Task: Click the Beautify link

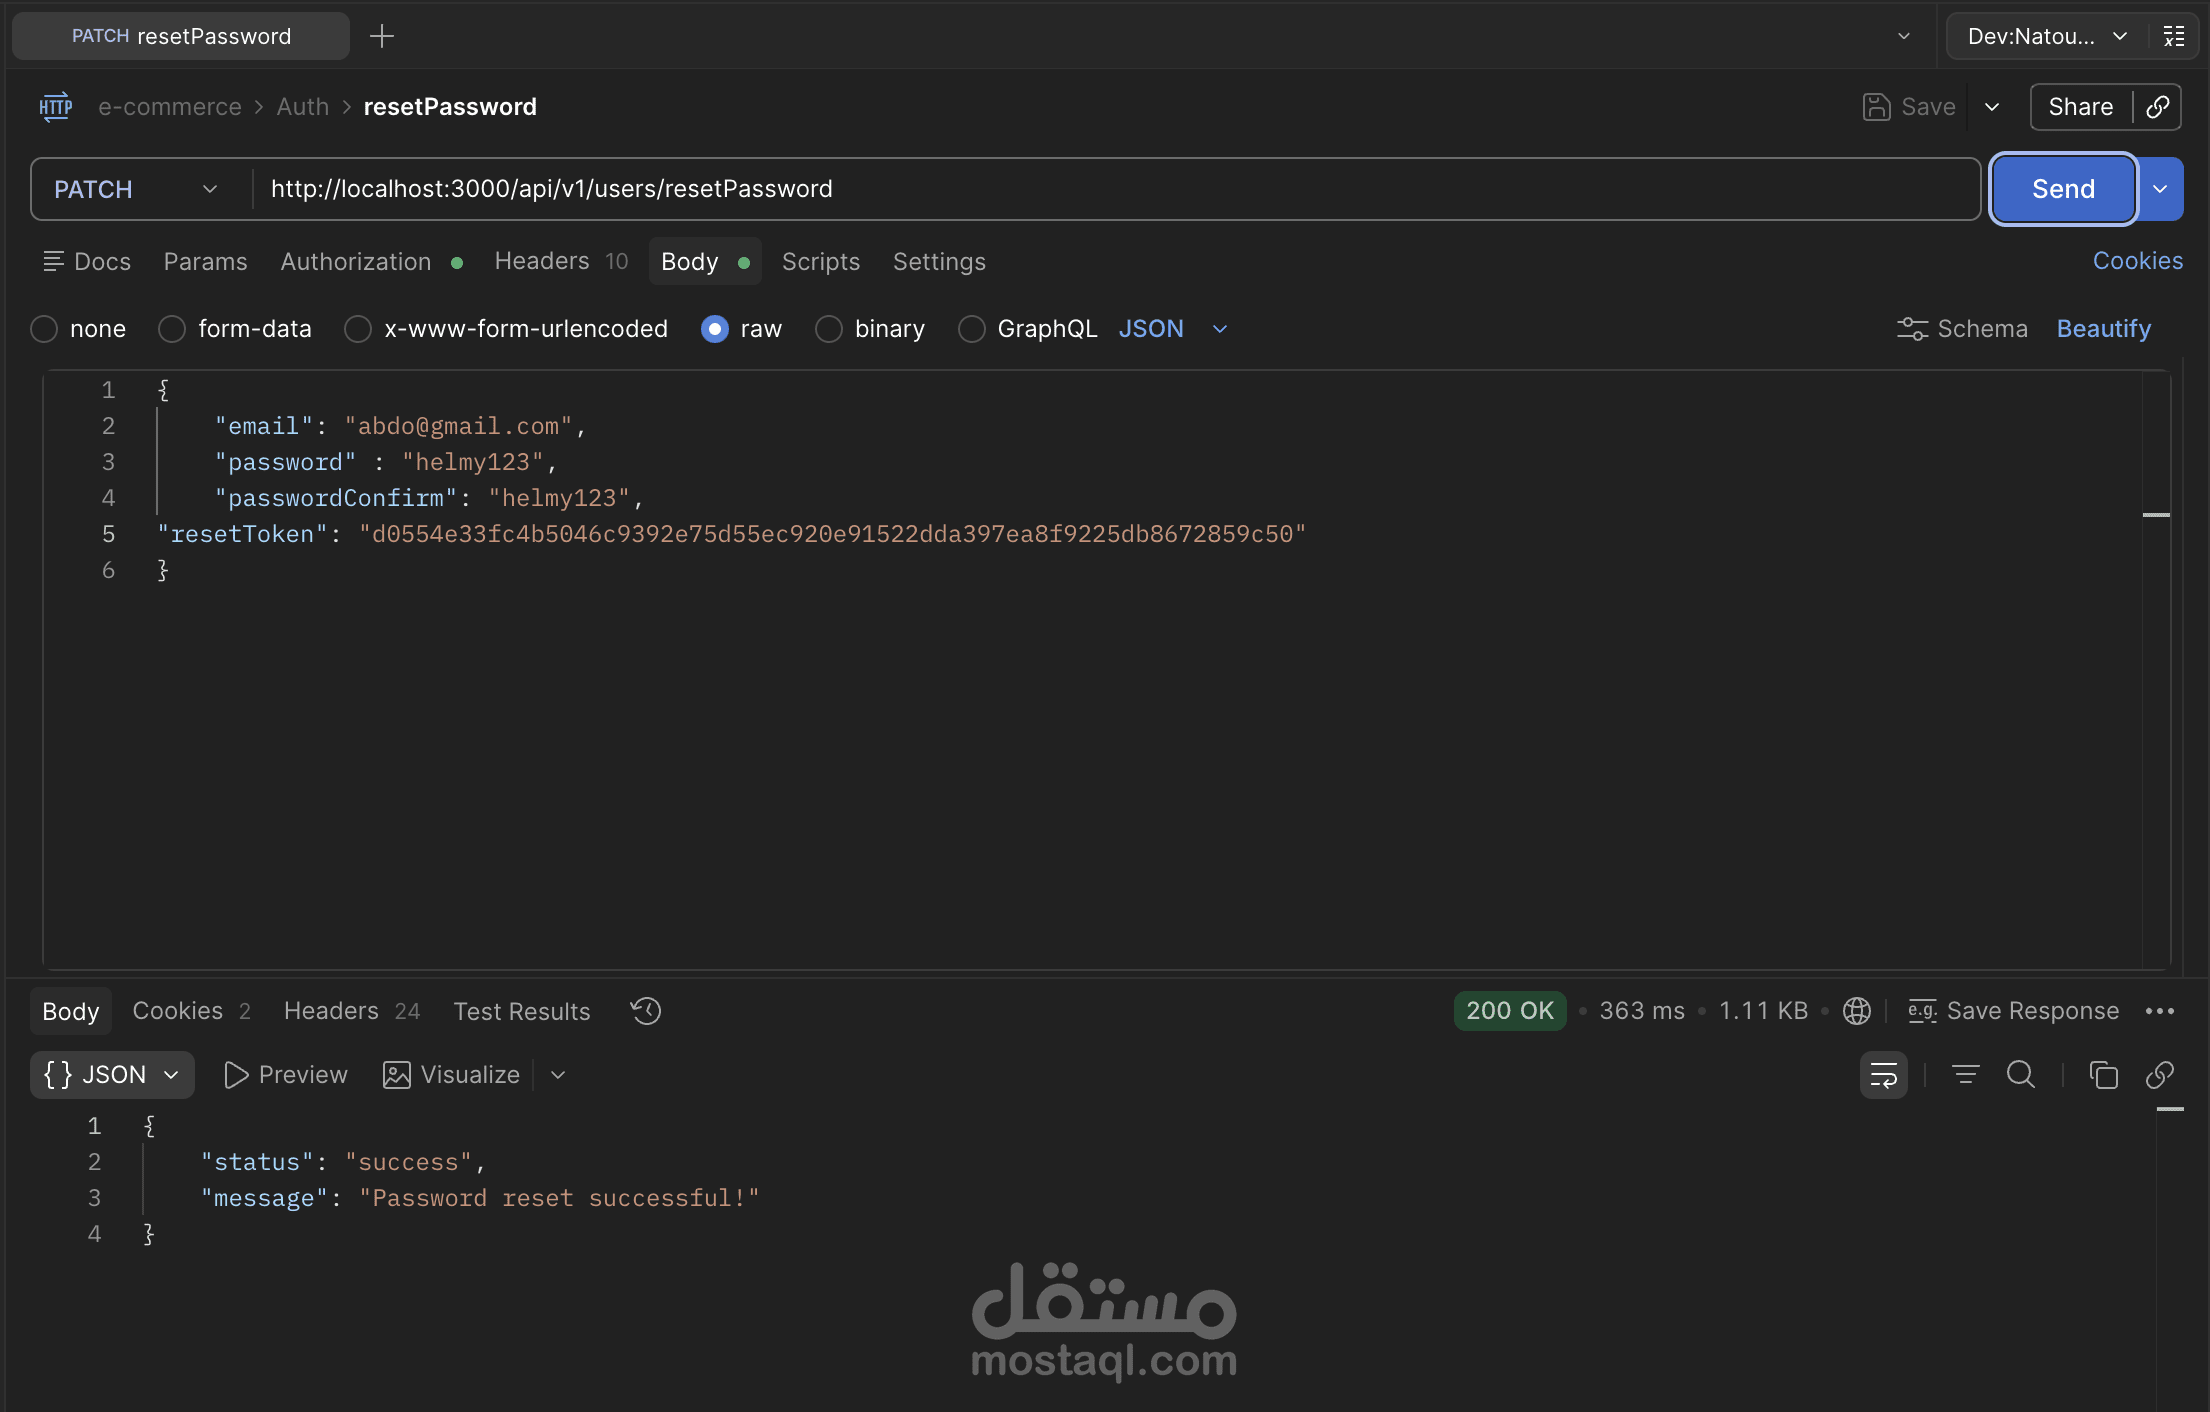Action: [2103, 329]
